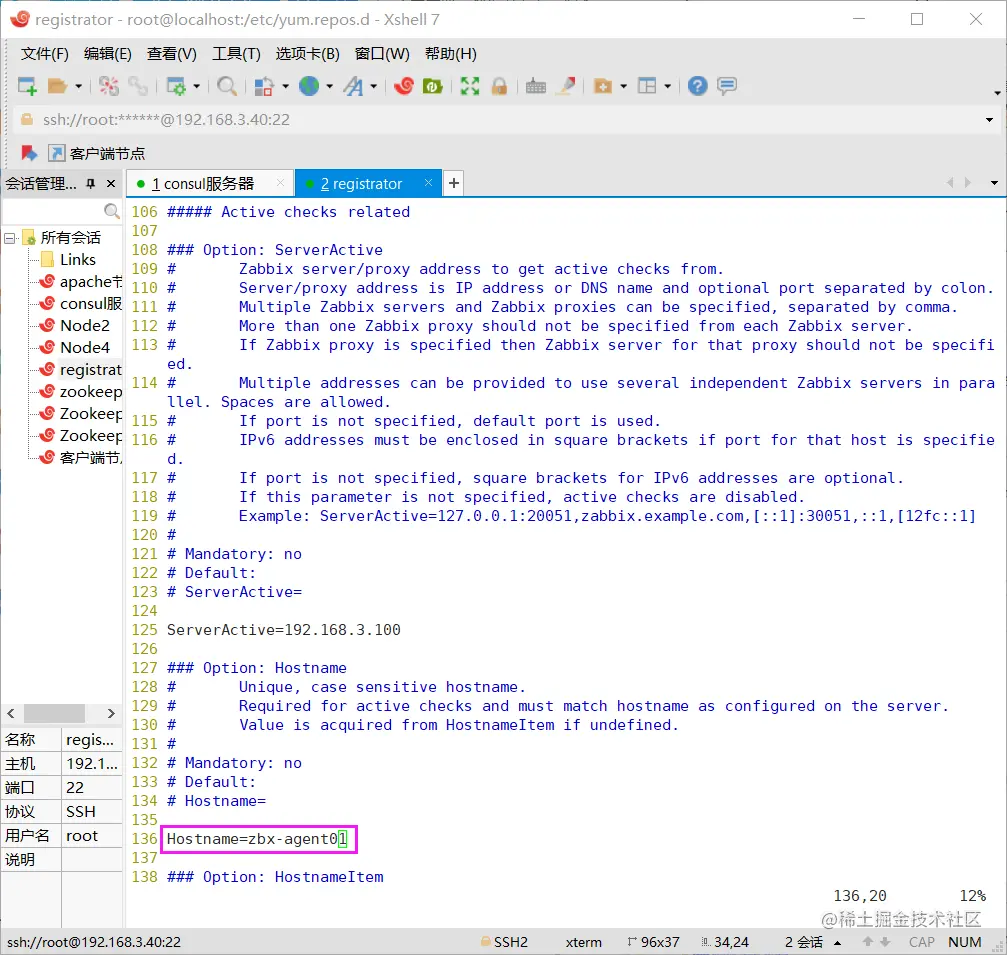
Task: Click the Font toolbar icon
Action: click(353, 85)
